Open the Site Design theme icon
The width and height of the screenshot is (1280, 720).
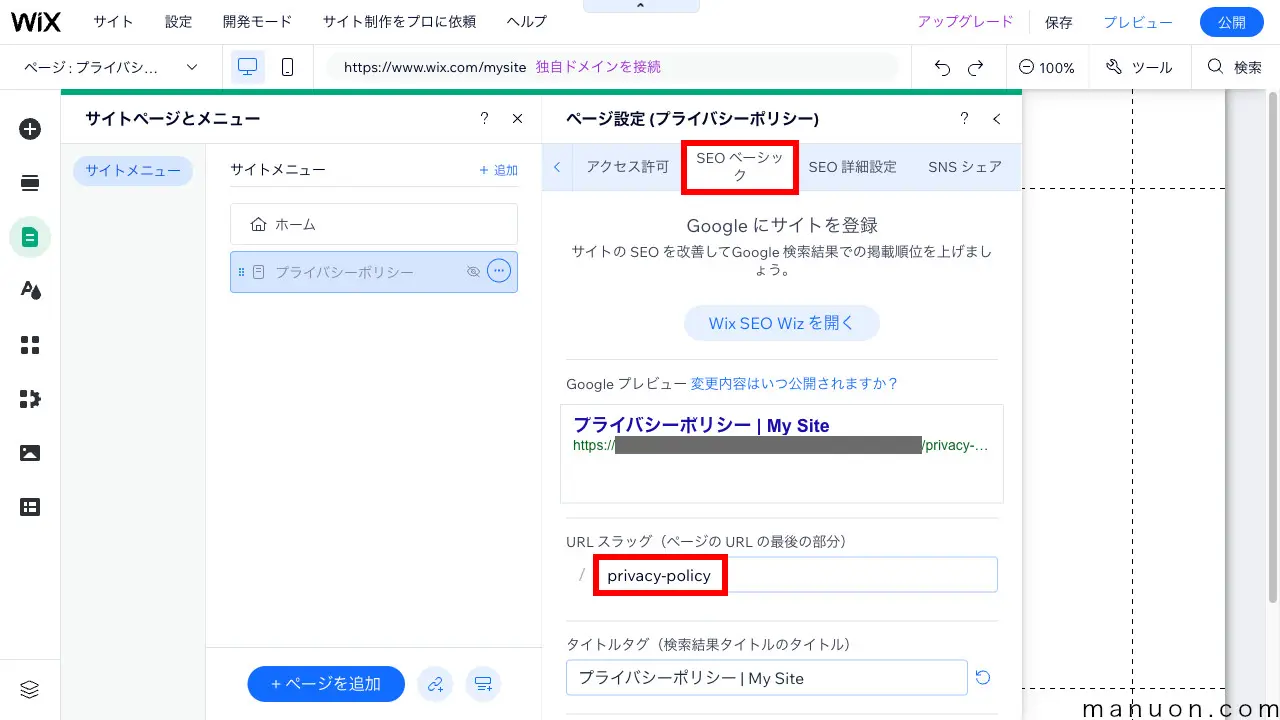tap(30, 291)
